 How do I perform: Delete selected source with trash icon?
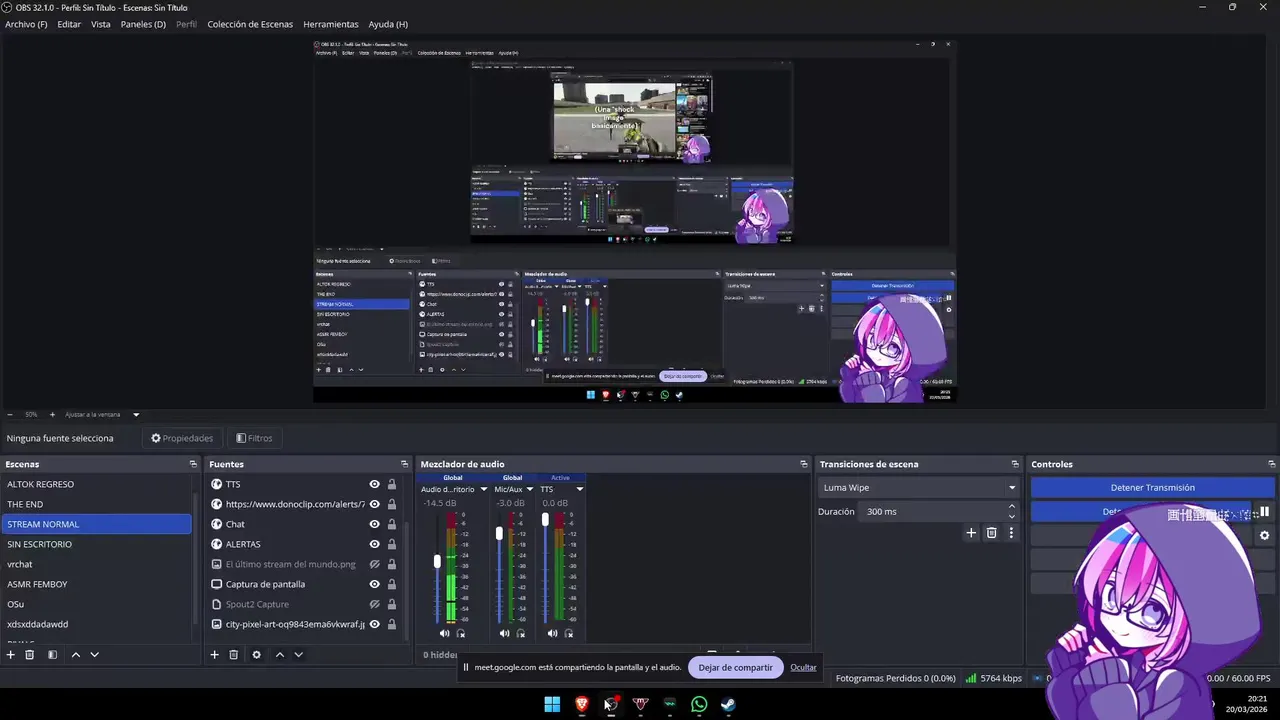tap(234, 655)
